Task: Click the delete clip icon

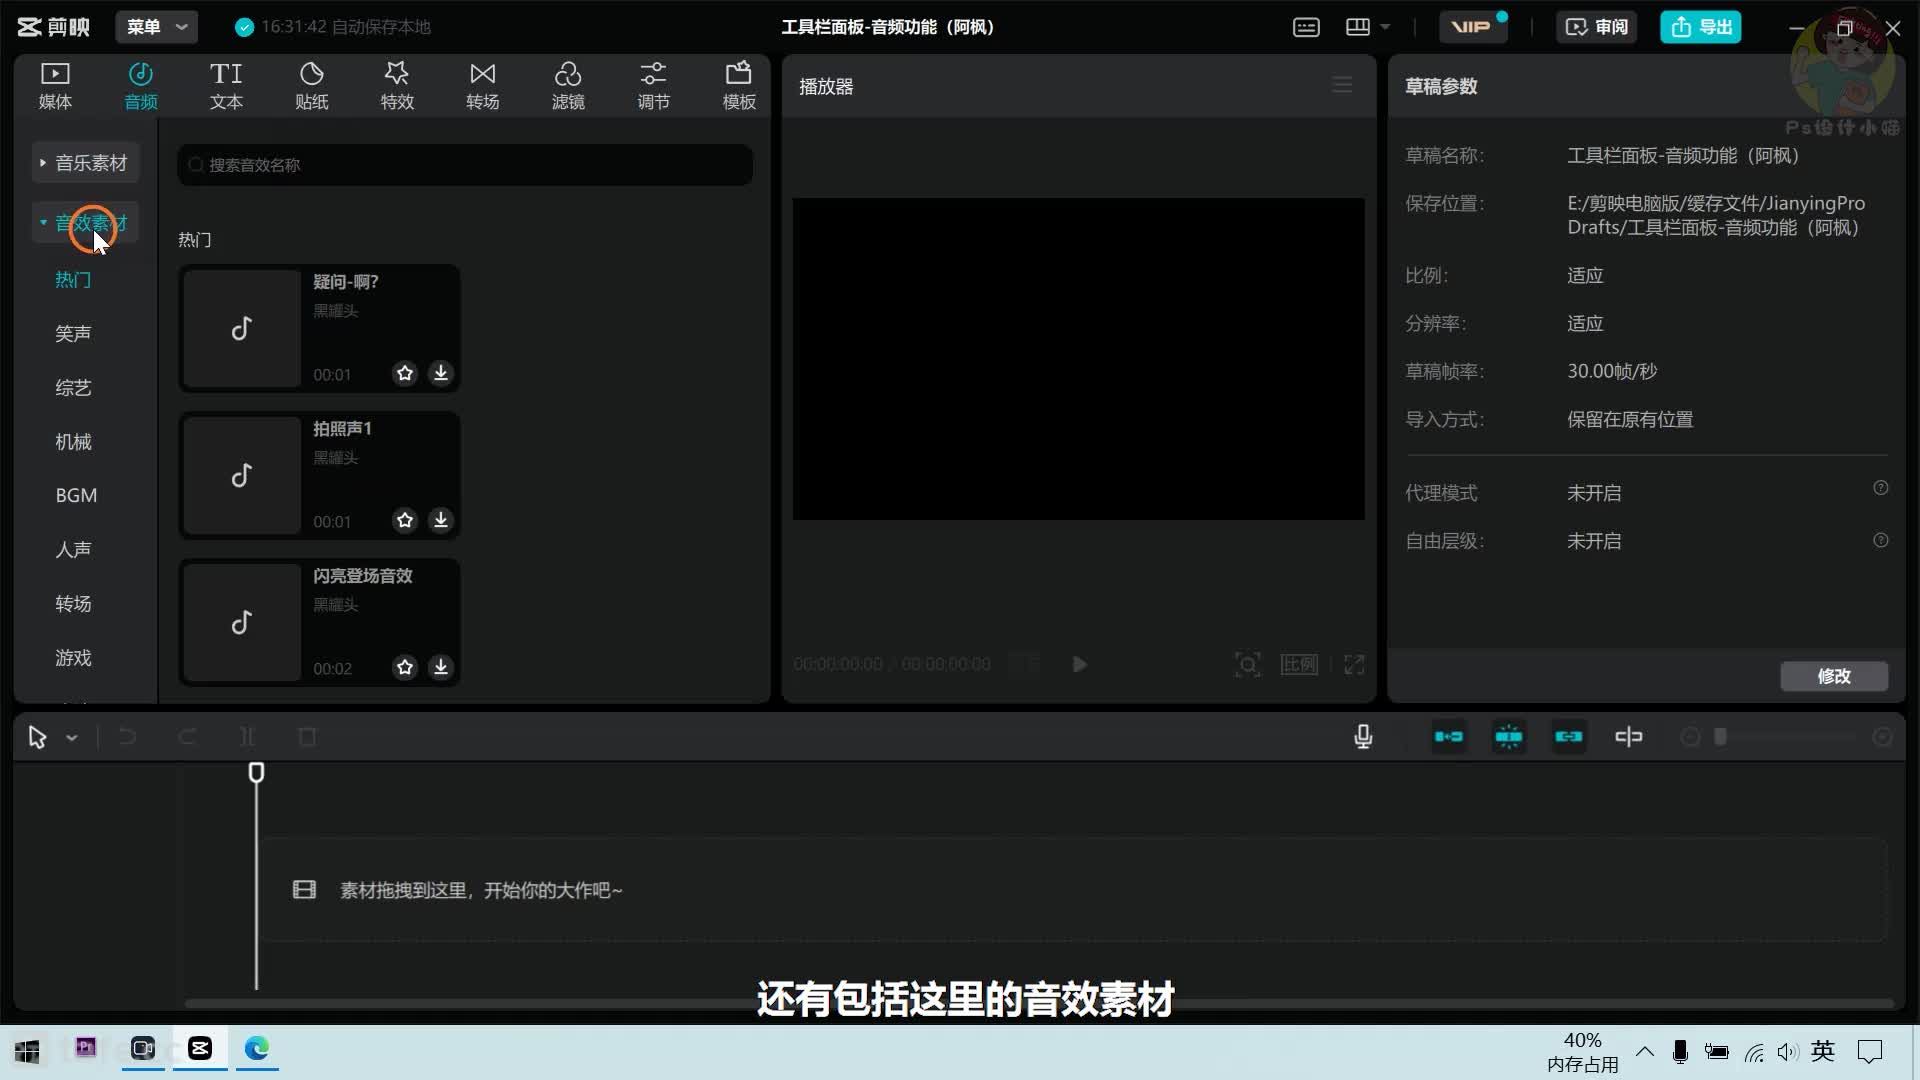Action: point(307,737)
